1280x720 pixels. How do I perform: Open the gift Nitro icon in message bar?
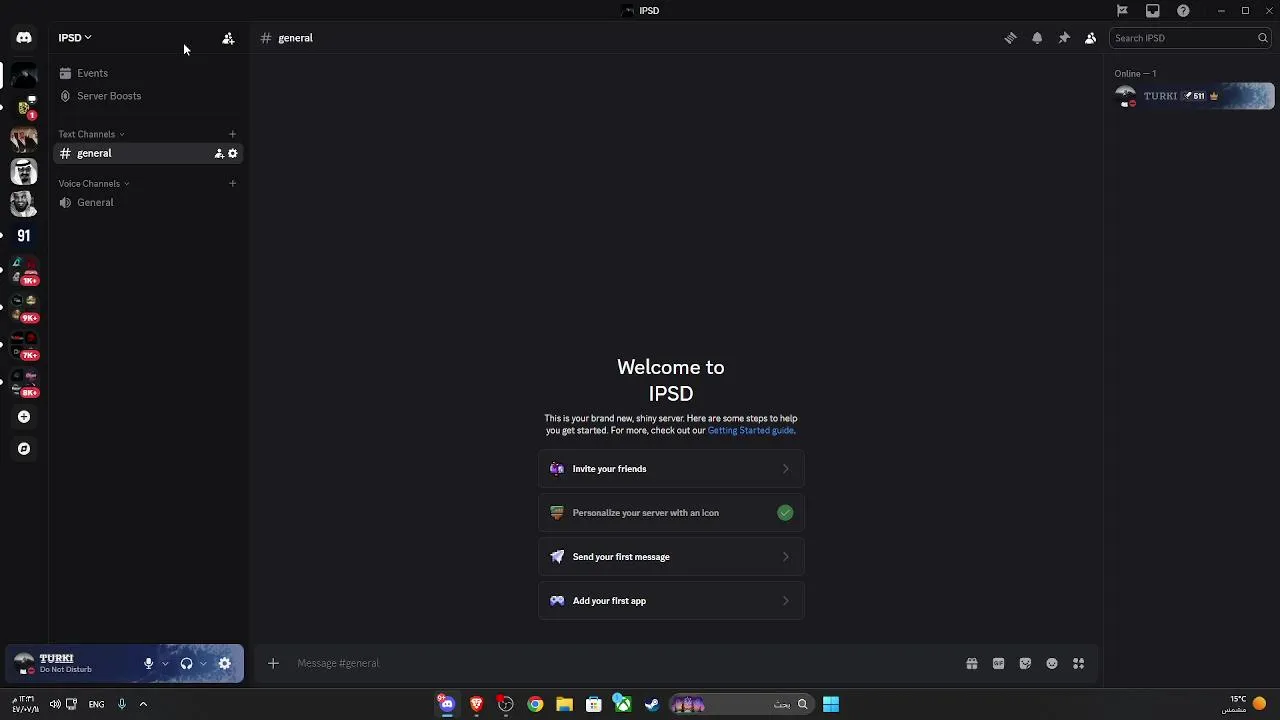(x=972, y=663)
